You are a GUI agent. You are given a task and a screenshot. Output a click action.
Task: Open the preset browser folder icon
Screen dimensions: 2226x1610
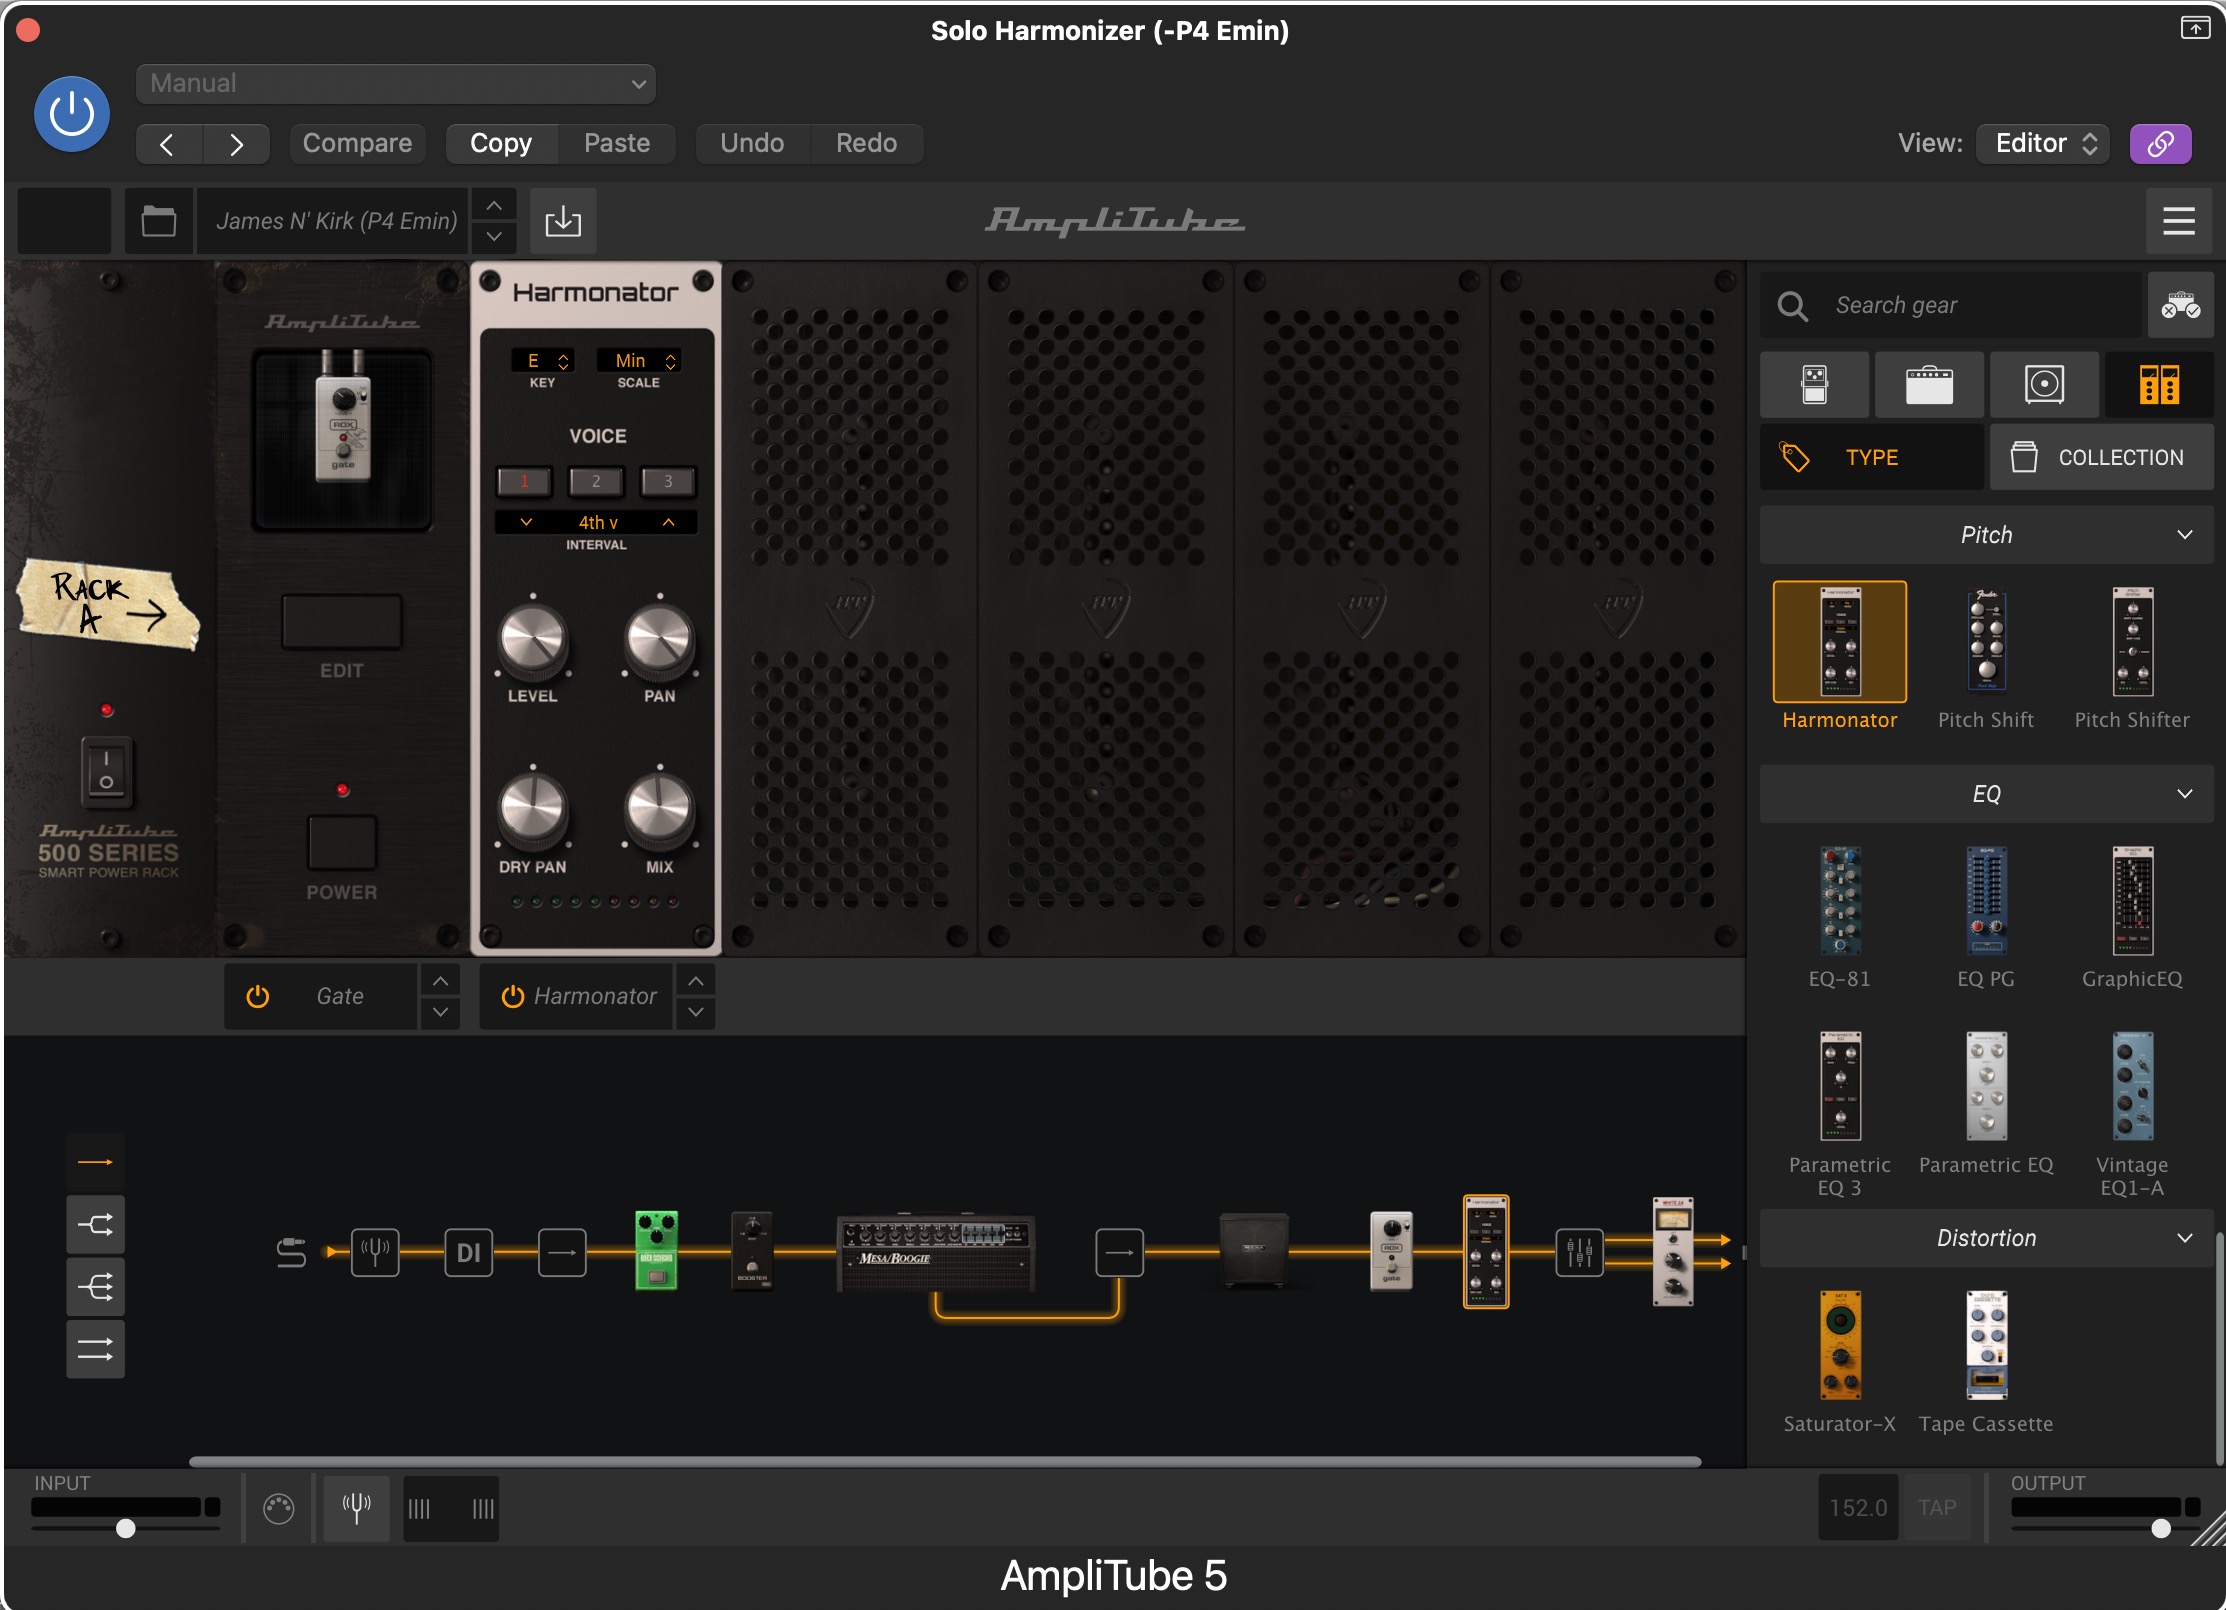coord(159,221)
